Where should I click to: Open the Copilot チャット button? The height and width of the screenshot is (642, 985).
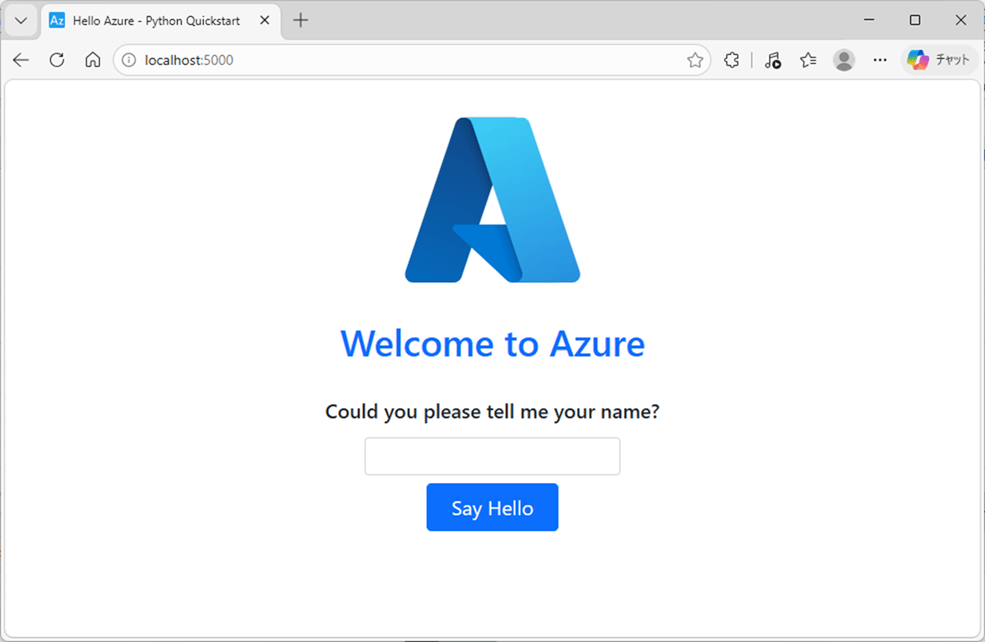tap(939, 60)
